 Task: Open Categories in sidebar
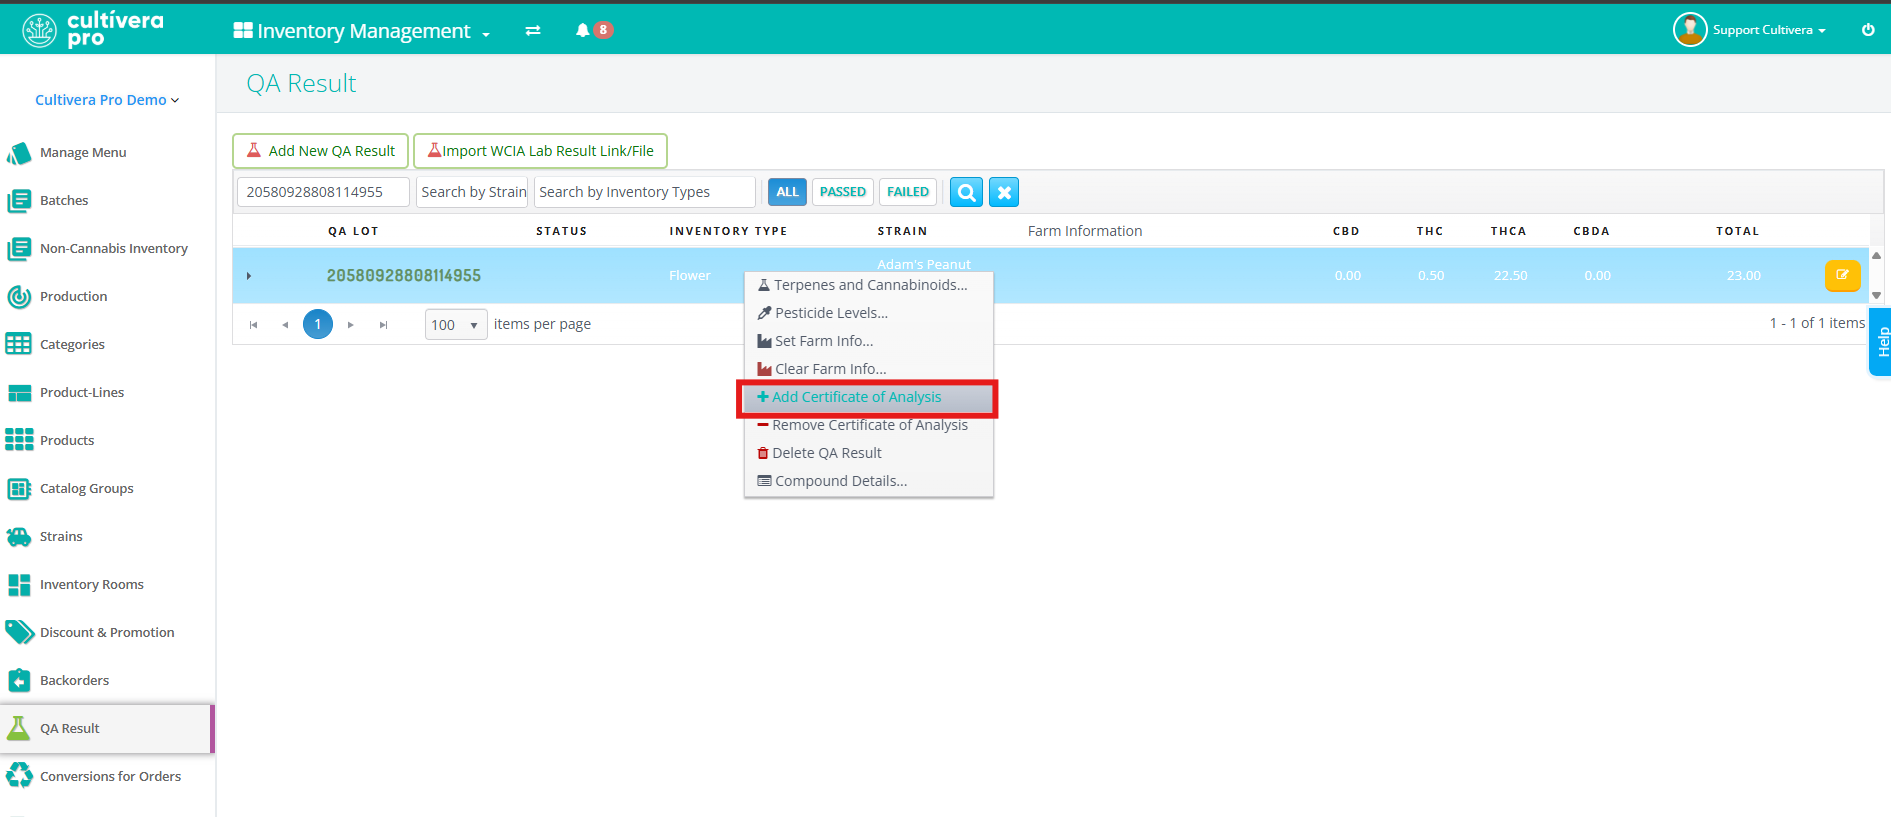72,345
